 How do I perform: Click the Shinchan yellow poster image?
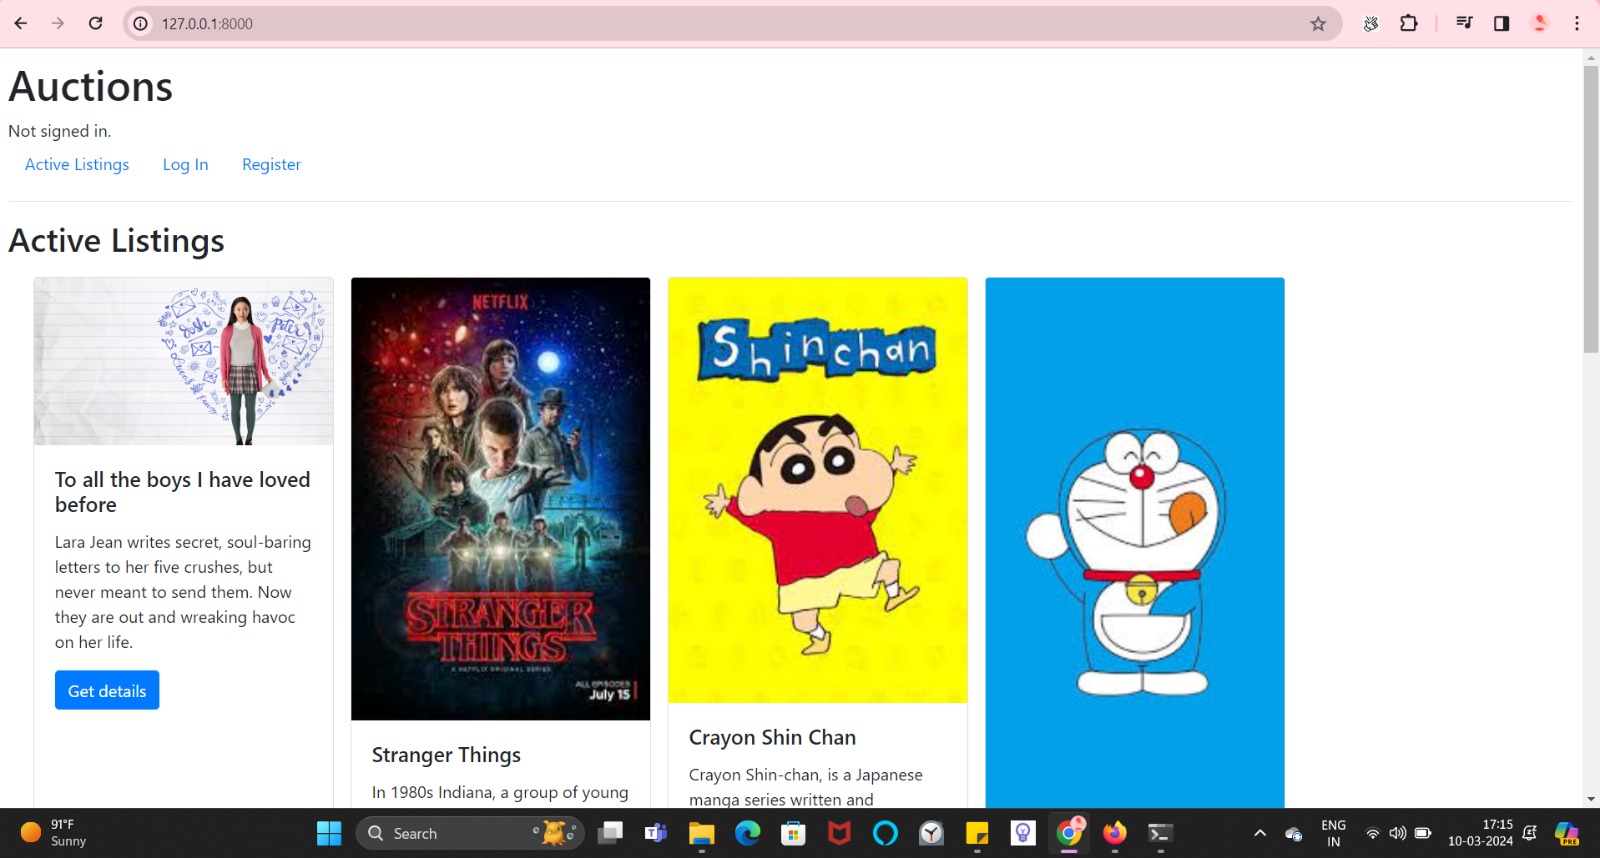pos(817,490)
